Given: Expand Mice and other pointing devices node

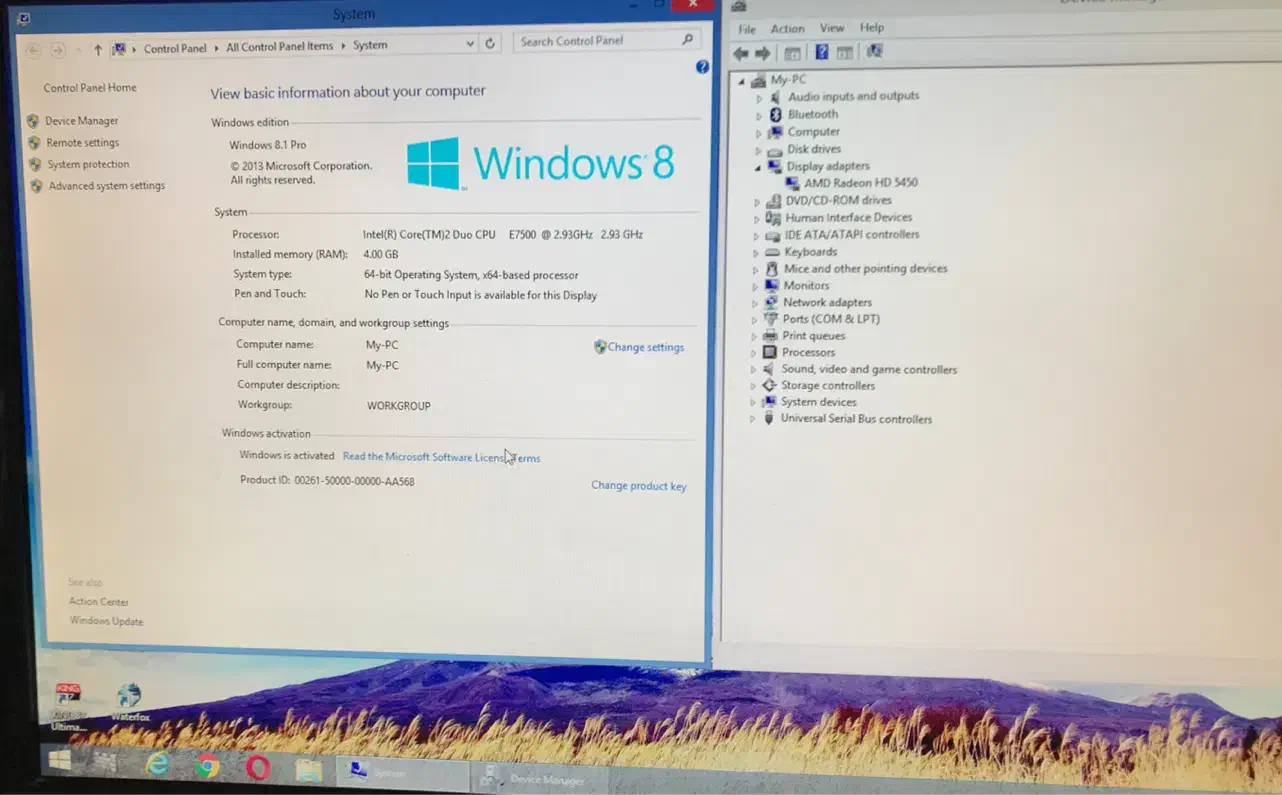Looking at the screenshot, I should tap(755, 270).
